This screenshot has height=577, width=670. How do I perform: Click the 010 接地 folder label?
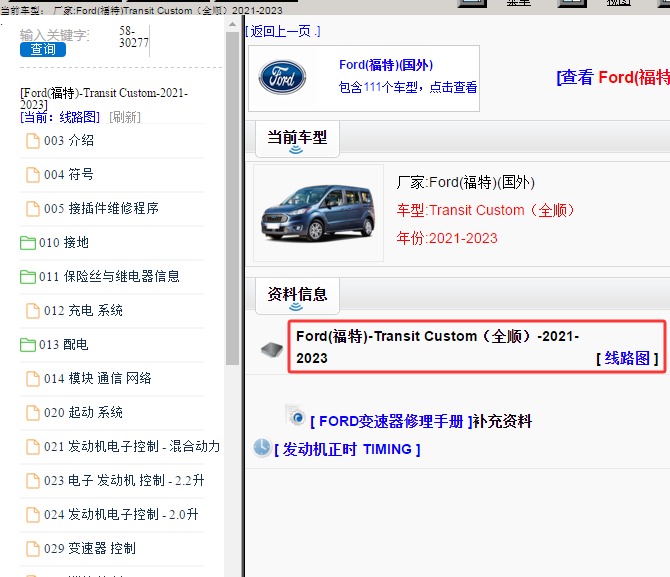click(64, 243)
